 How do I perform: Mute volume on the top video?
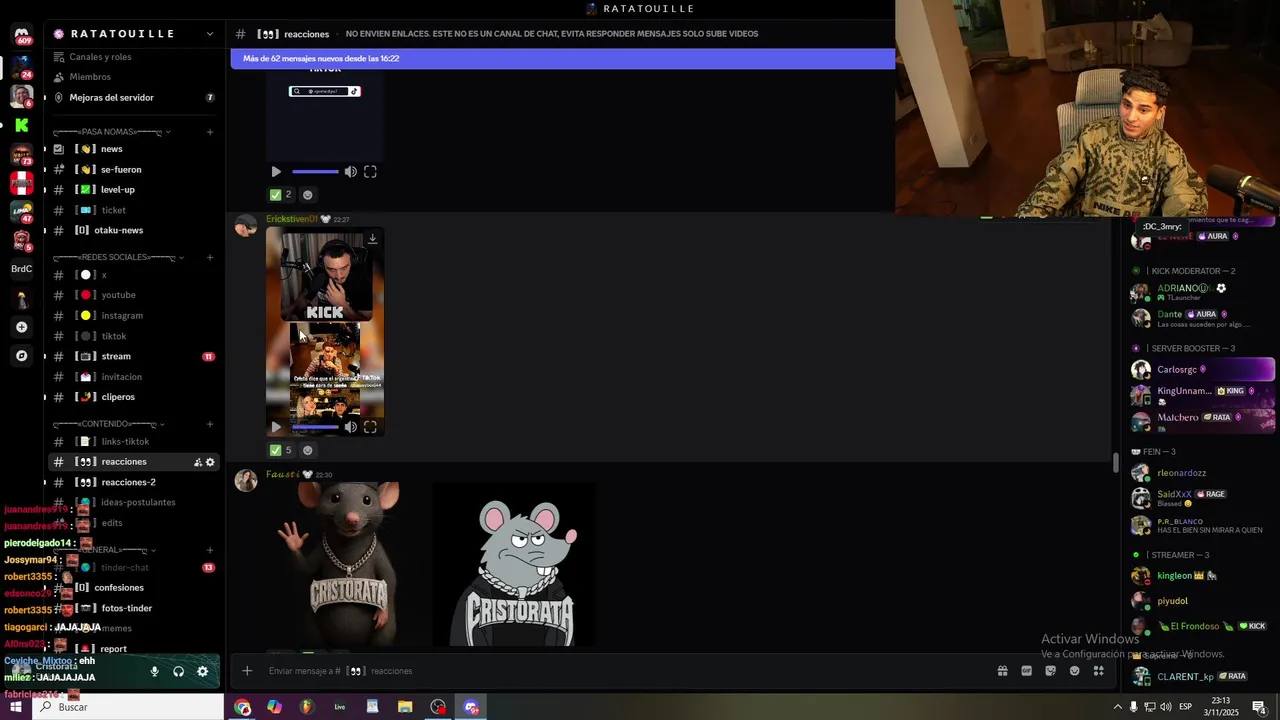tap(350, 172)
